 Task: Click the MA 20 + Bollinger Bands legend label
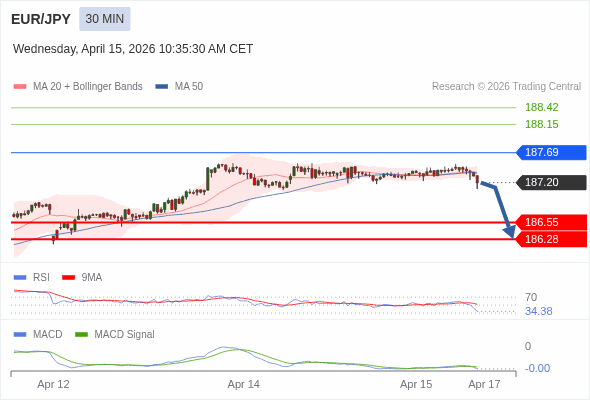tap(88, 87)
